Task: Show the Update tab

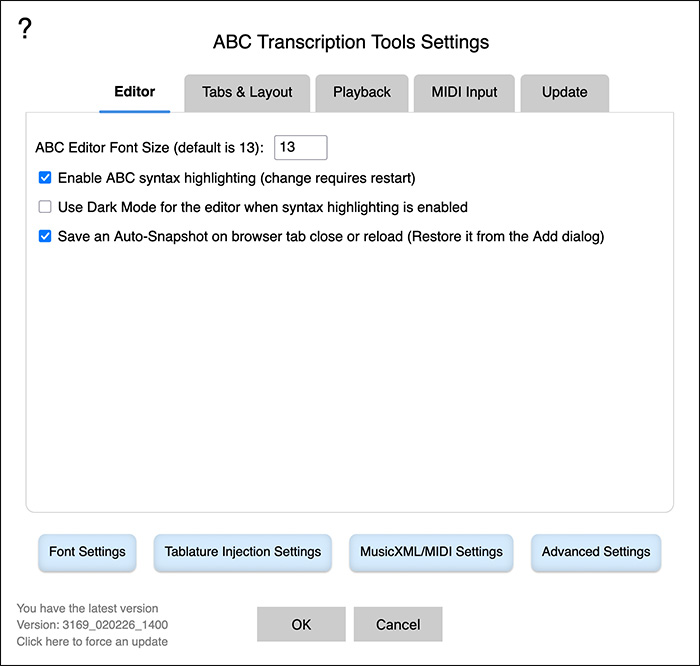Action: (564, 92)
